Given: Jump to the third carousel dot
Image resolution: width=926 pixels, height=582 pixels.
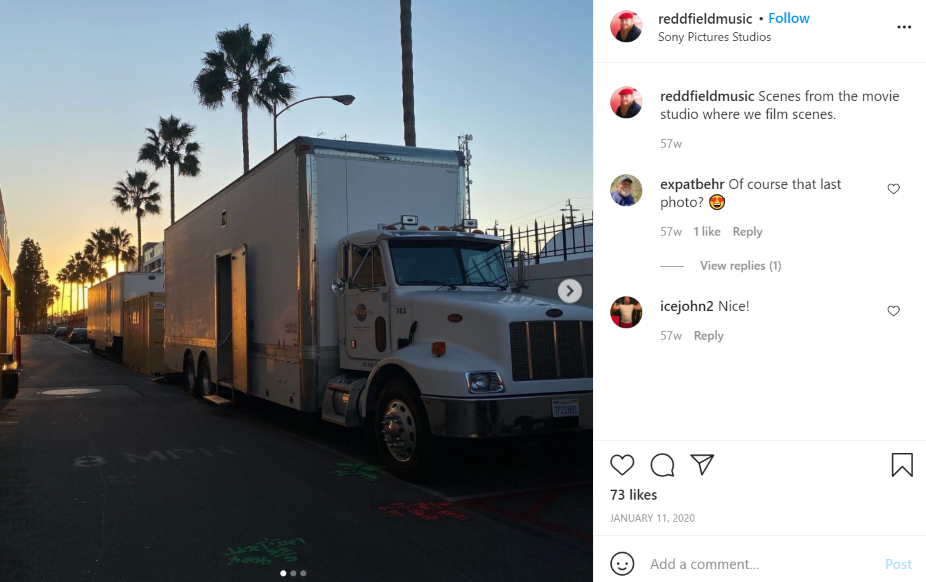Looking at the screenshot, I should click(304, 573).
